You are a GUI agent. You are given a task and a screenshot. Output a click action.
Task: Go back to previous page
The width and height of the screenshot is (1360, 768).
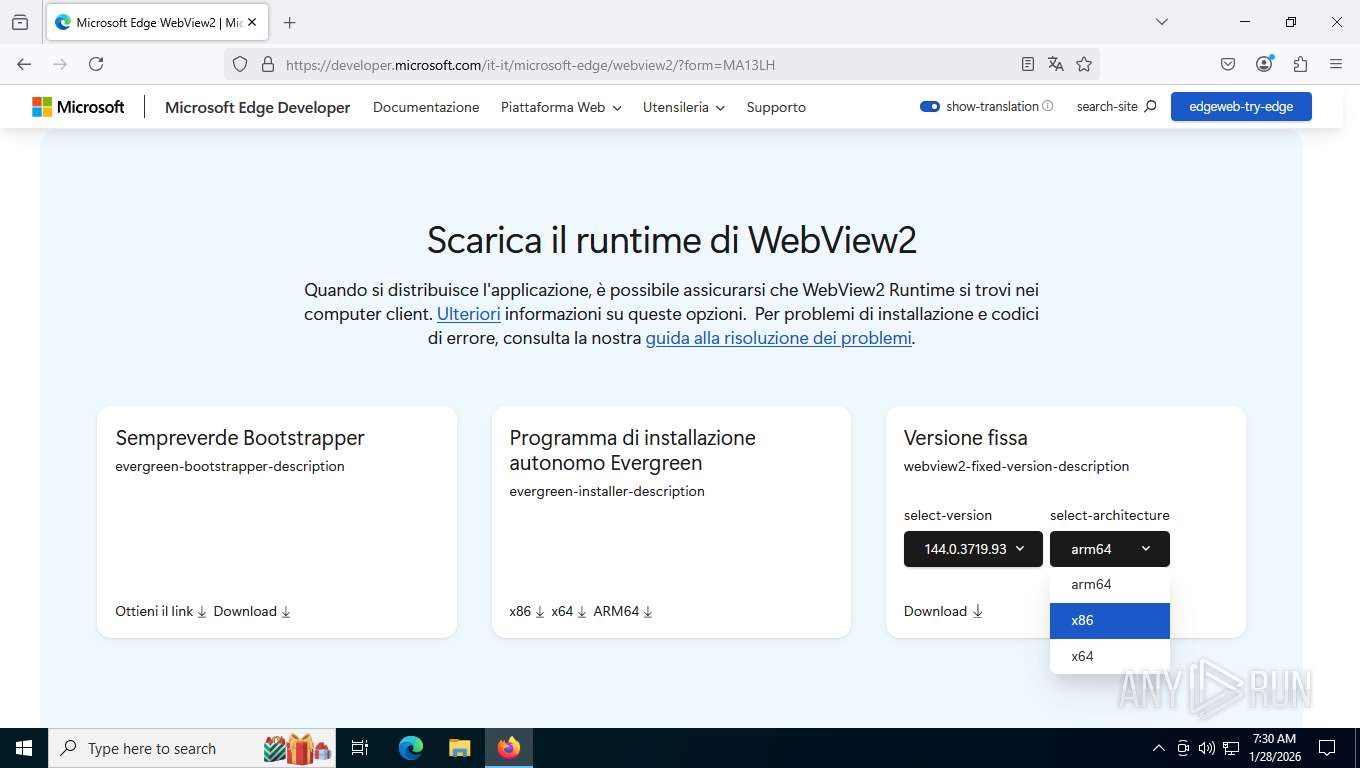click(24, 64)
